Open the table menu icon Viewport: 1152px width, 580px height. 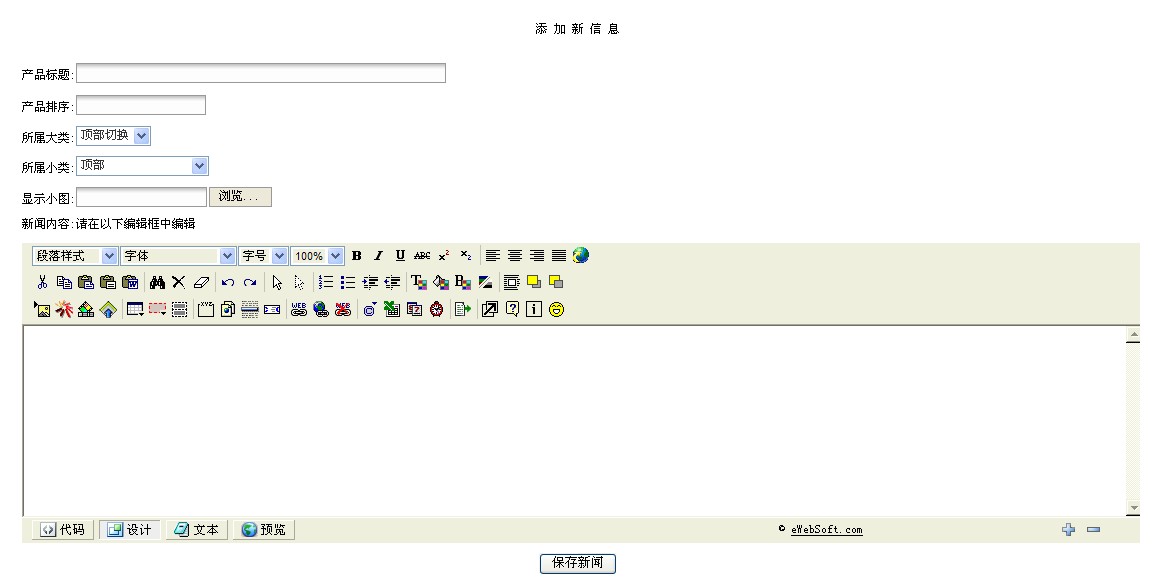coord(135,309)
